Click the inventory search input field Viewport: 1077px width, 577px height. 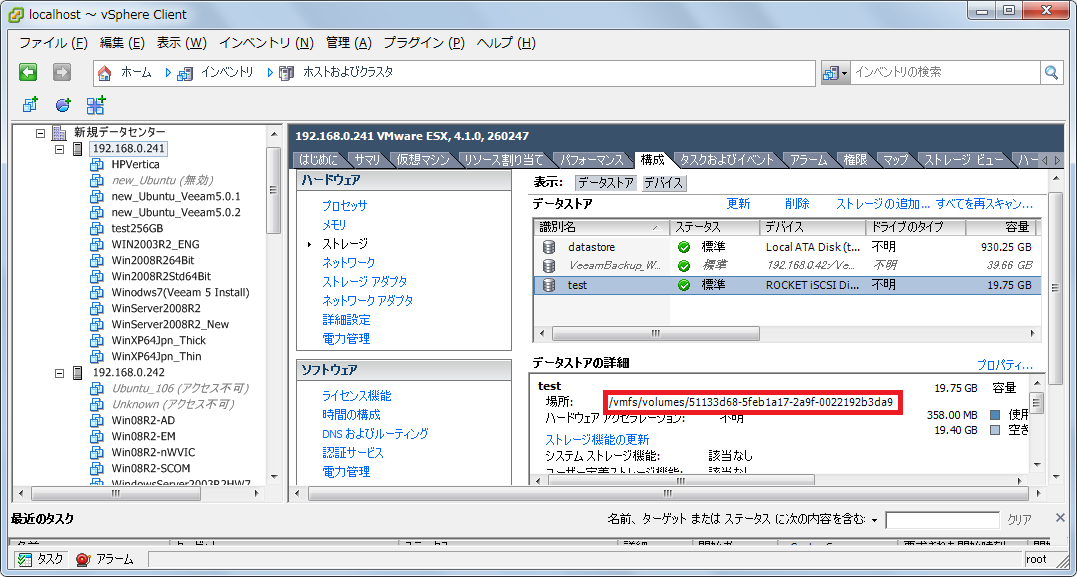946,72
